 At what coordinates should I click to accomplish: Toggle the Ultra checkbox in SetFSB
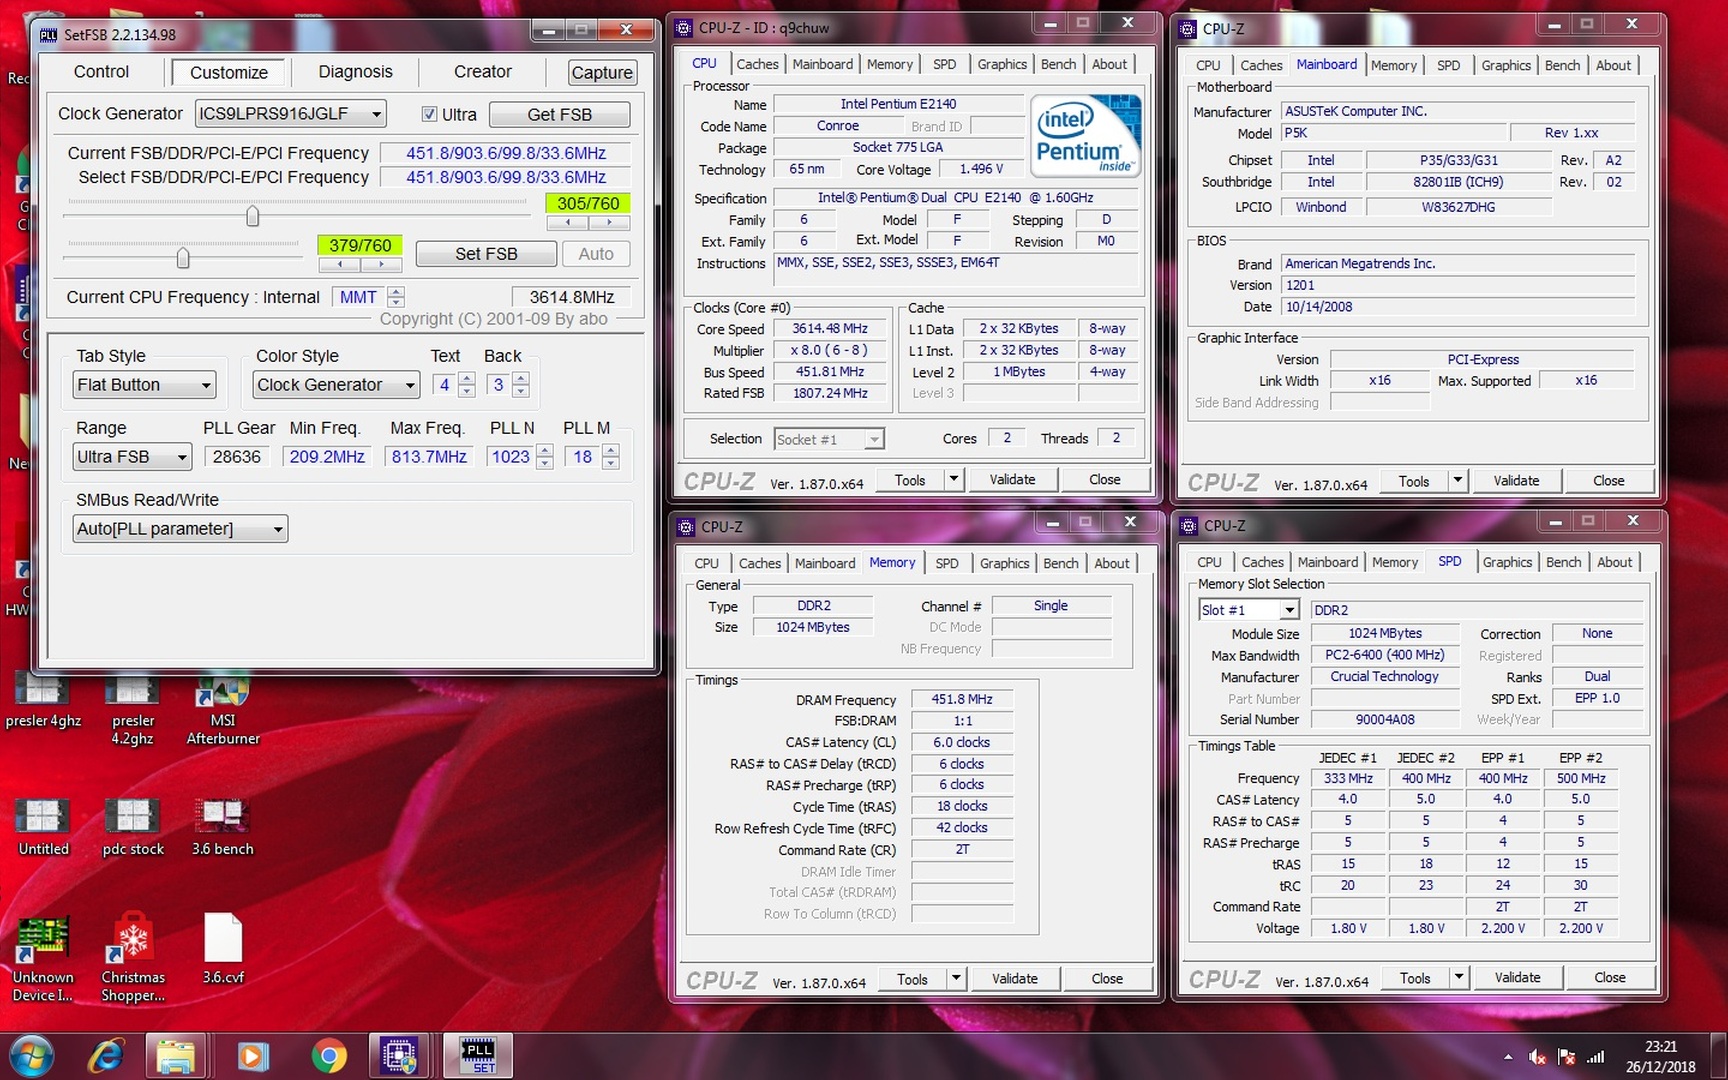pyautogui.click(x=429, y=114)
